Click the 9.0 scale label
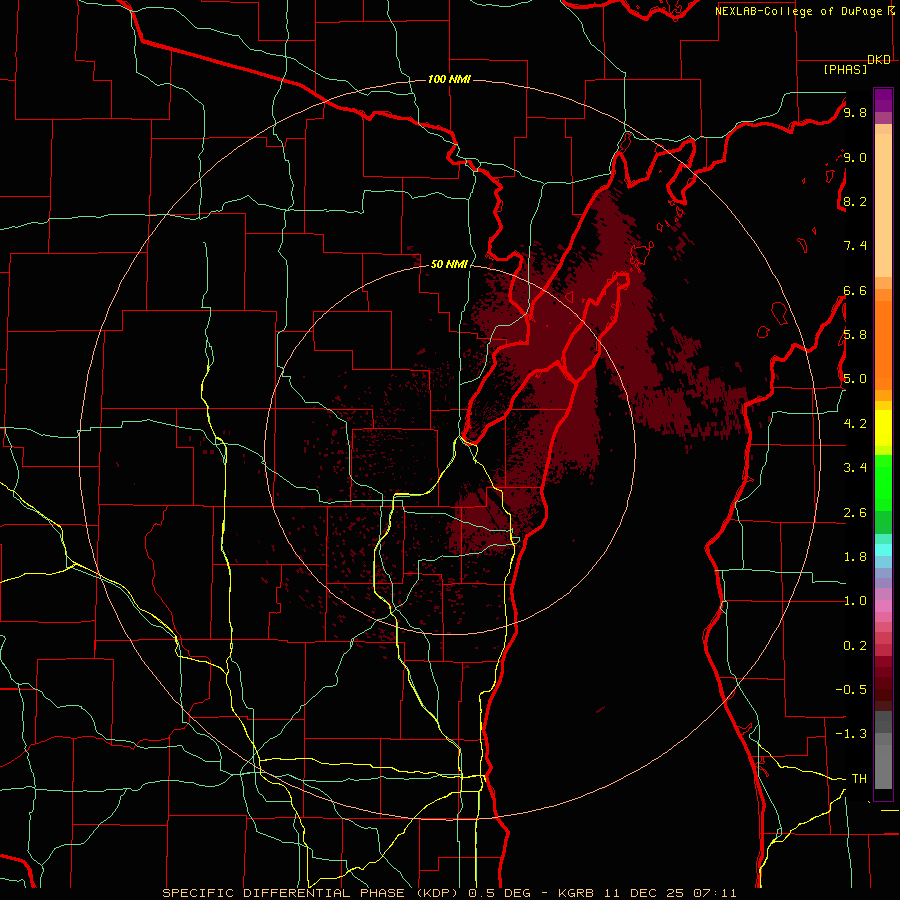 pyautogui.click(x=855, y=157)
